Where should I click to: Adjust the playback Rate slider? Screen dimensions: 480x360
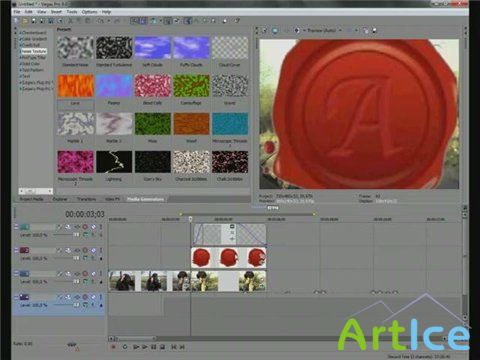click(71, 345)
